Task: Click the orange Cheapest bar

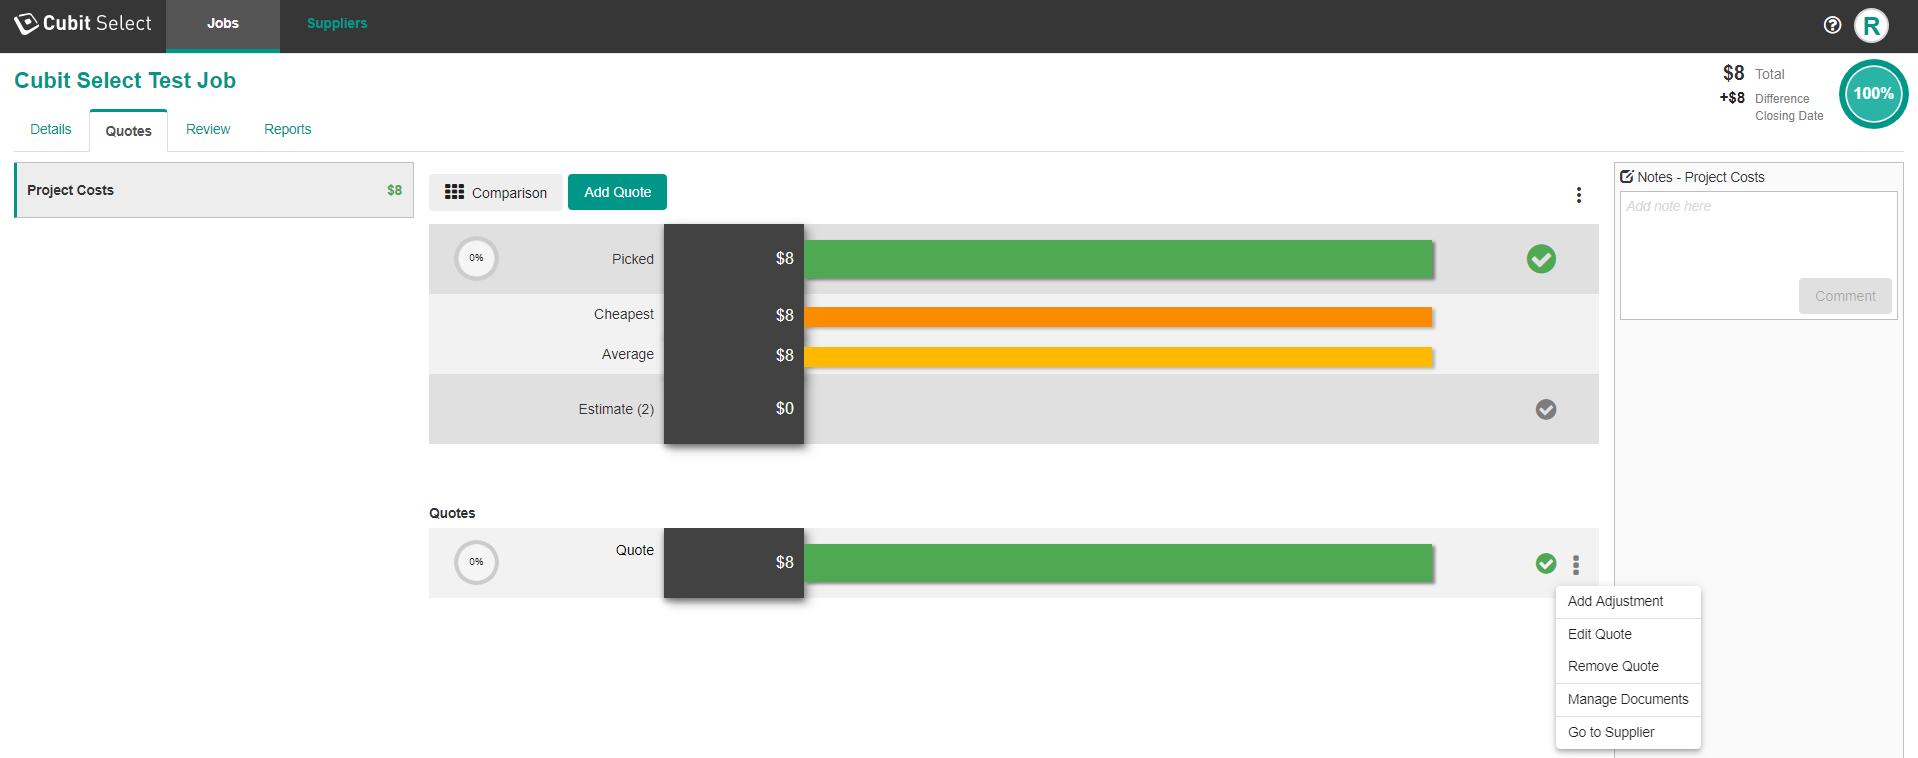Action: pos(1118,317)
